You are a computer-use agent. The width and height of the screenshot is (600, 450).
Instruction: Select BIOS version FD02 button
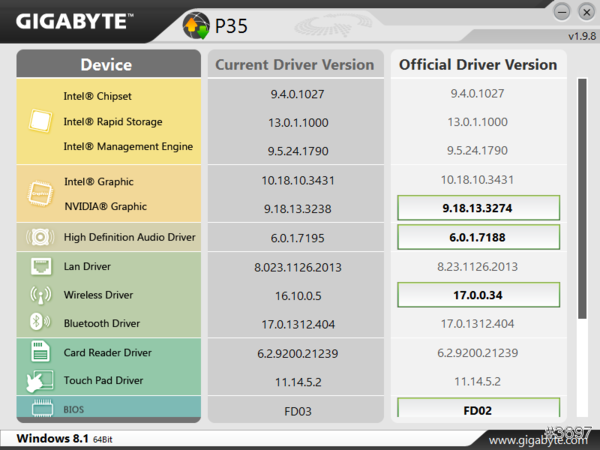(477, 409)
